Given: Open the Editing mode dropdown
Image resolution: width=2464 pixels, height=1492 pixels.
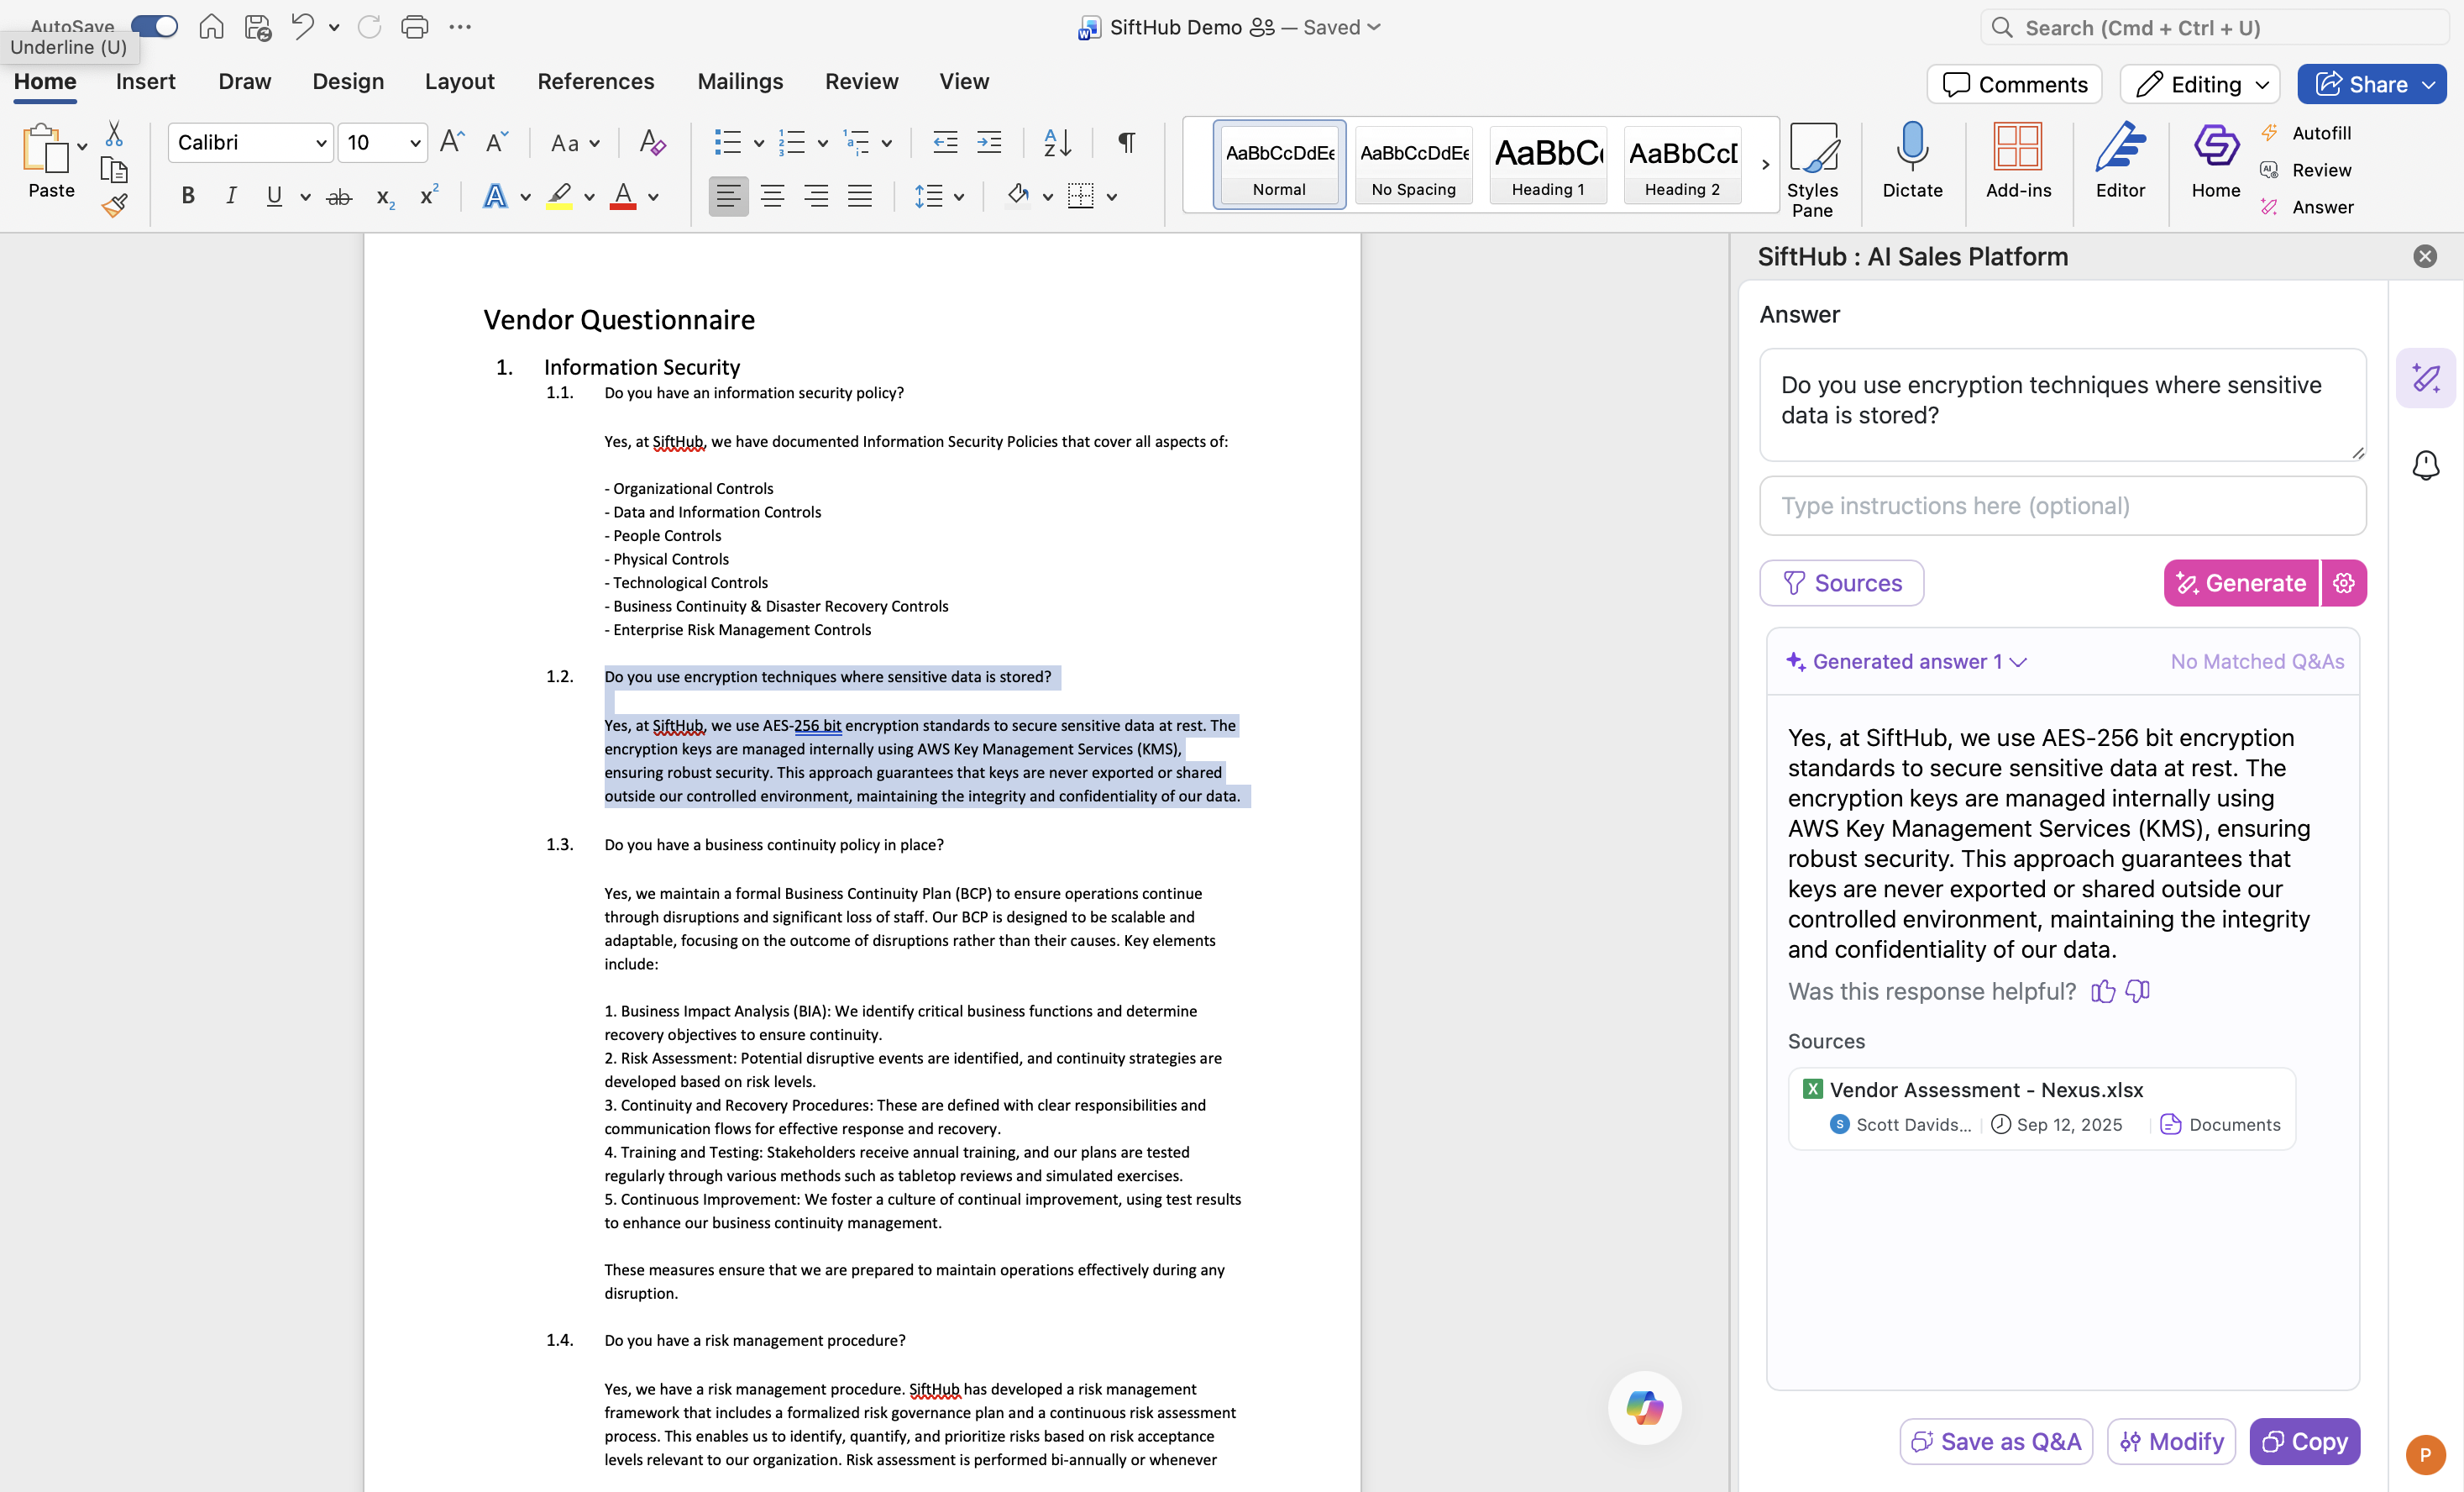Looking at the screenshot, I should 2199,84.
